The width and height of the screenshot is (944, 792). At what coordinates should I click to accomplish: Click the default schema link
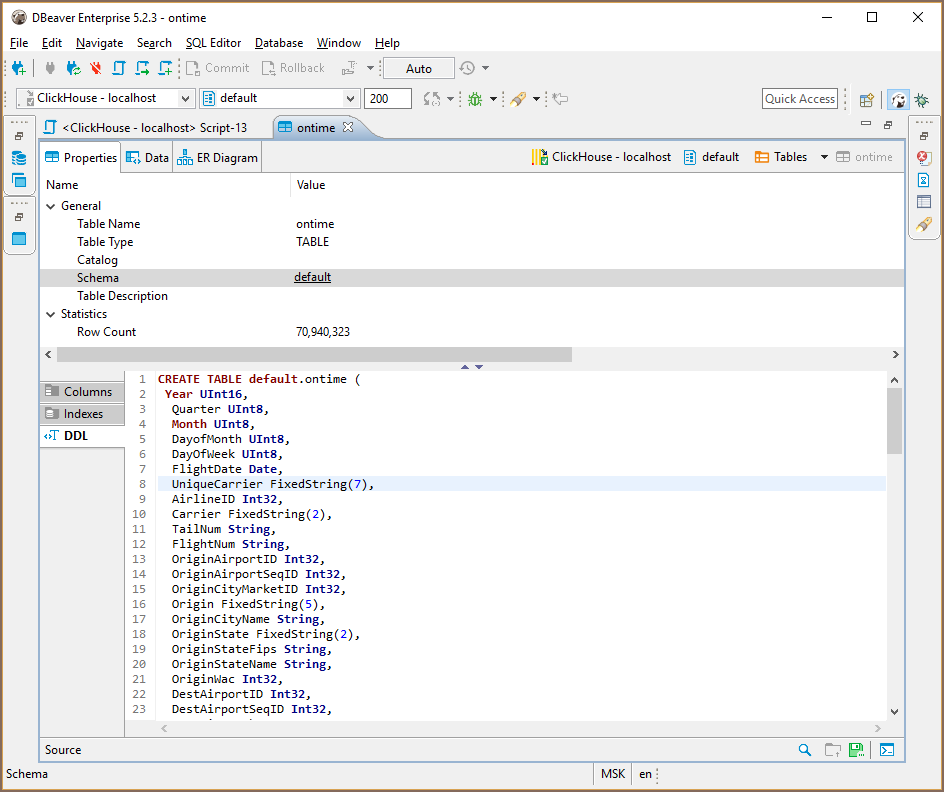[312, 278]
